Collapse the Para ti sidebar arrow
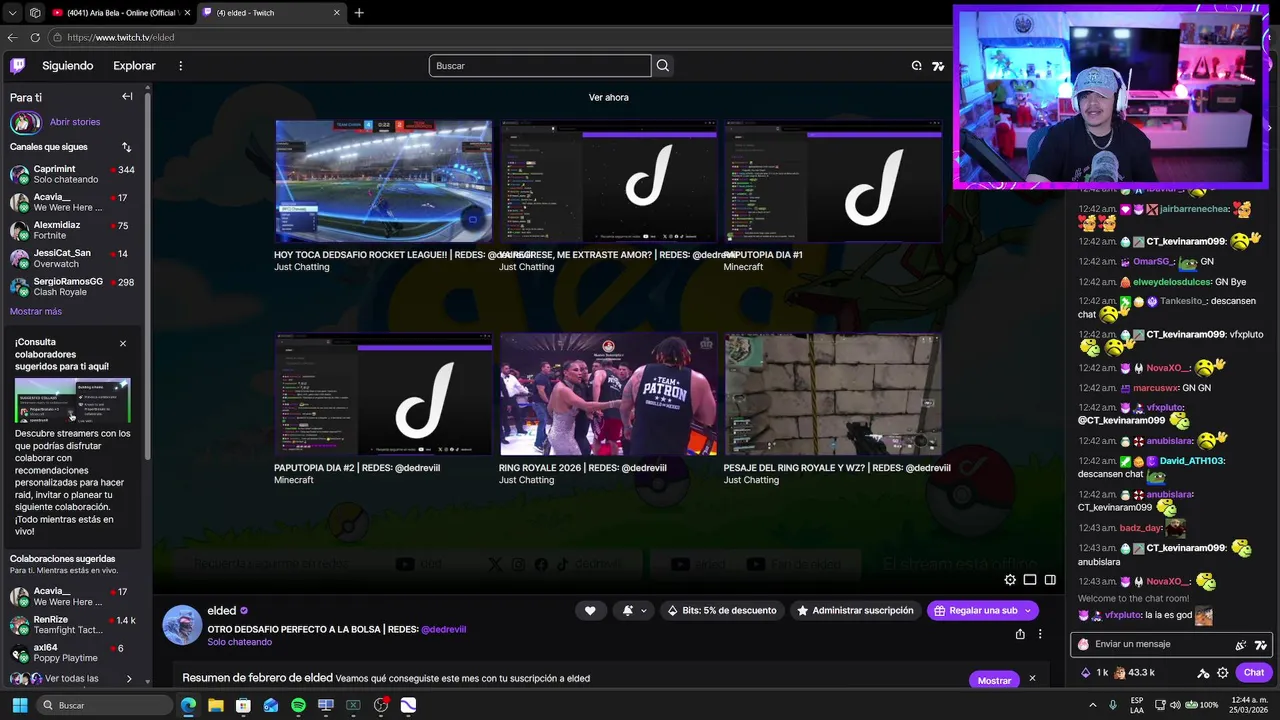Screen dimensions: 1280x720 [x=127, y=97]
